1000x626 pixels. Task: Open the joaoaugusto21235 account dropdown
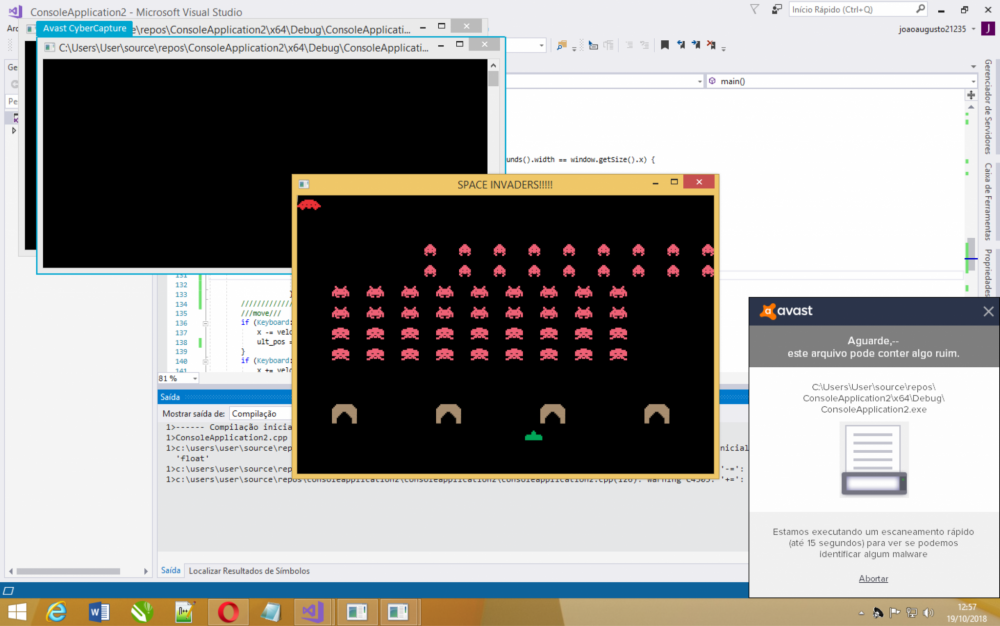(937, 29)
